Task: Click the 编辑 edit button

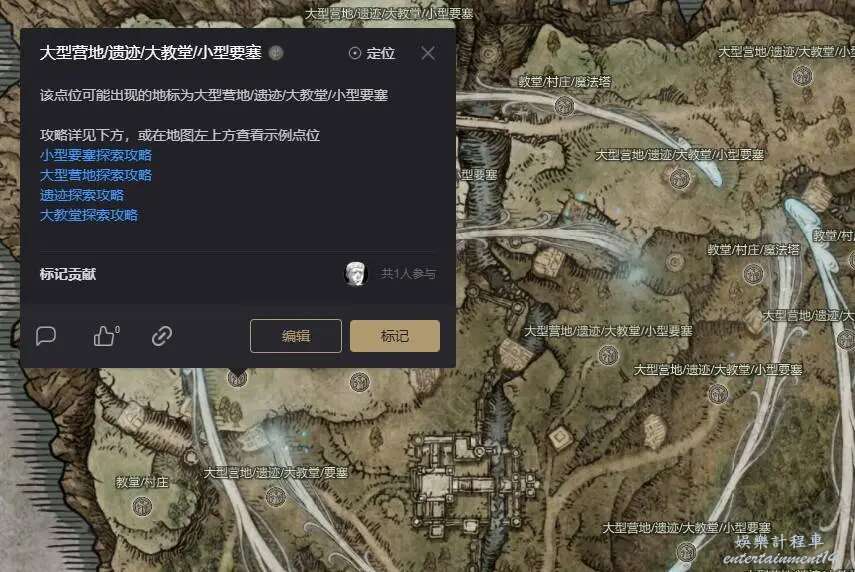Action: [296, 336]
